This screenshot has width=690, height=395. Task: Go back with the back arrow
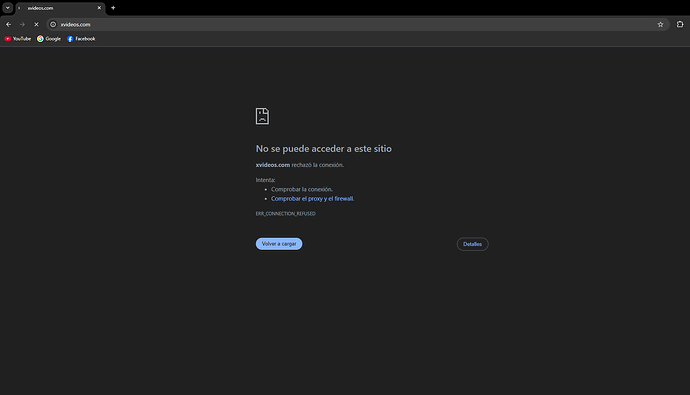pyautogui.click(x=8, y=25)
